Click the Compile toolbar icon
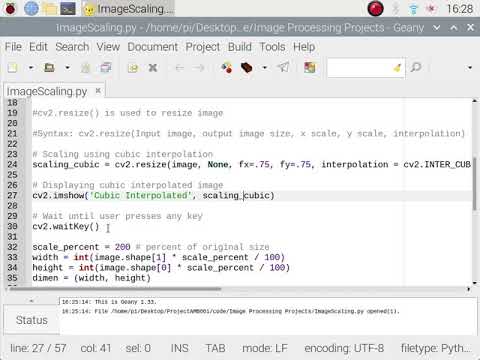The image size is (480, 360). pyautogui.click(x=227, y=68)
